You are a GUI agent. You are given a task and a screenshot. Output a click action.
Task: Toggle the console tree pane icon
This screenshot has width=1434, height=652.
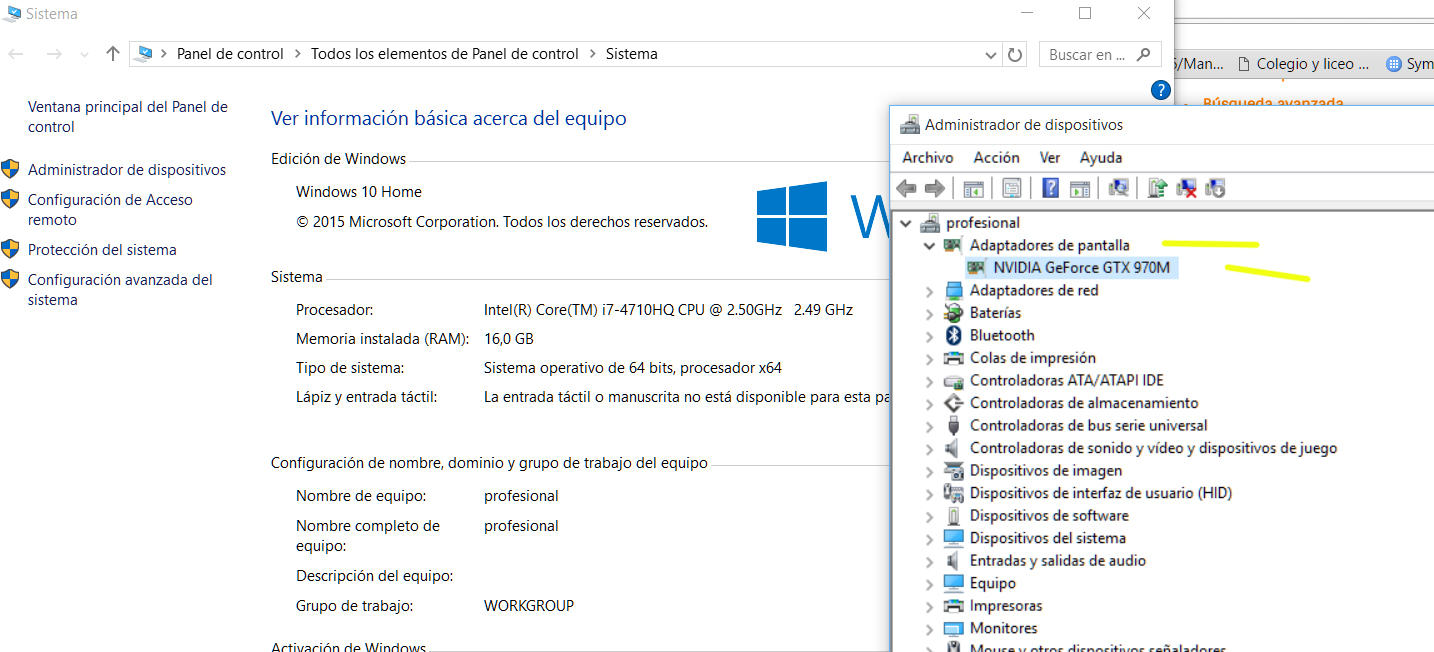point(973,188)
